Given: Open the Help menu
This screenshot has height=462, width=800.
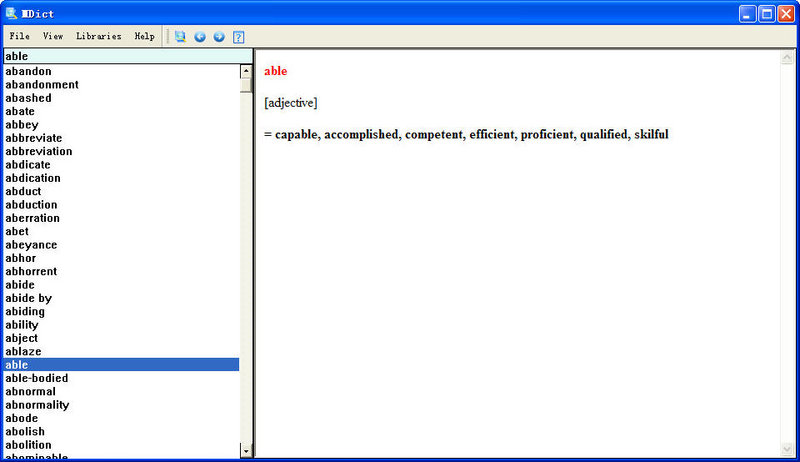Looking at the screenshot, I should (x=144, y=36).
